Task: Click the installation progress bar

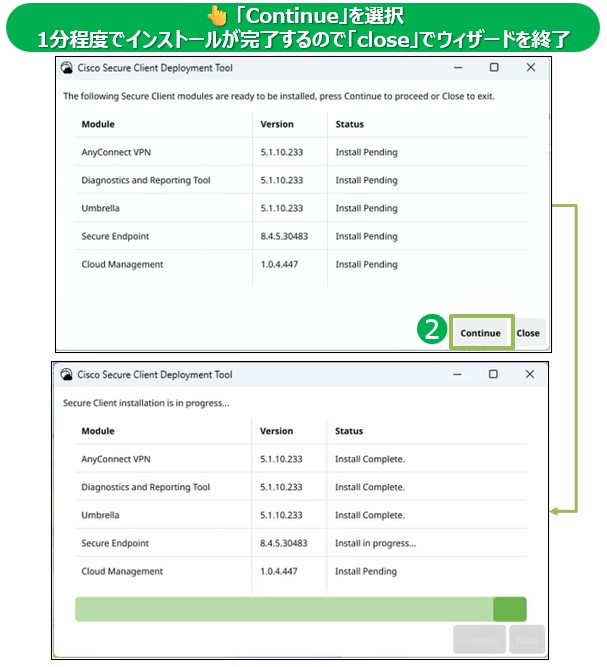Action: pos(301,609)
